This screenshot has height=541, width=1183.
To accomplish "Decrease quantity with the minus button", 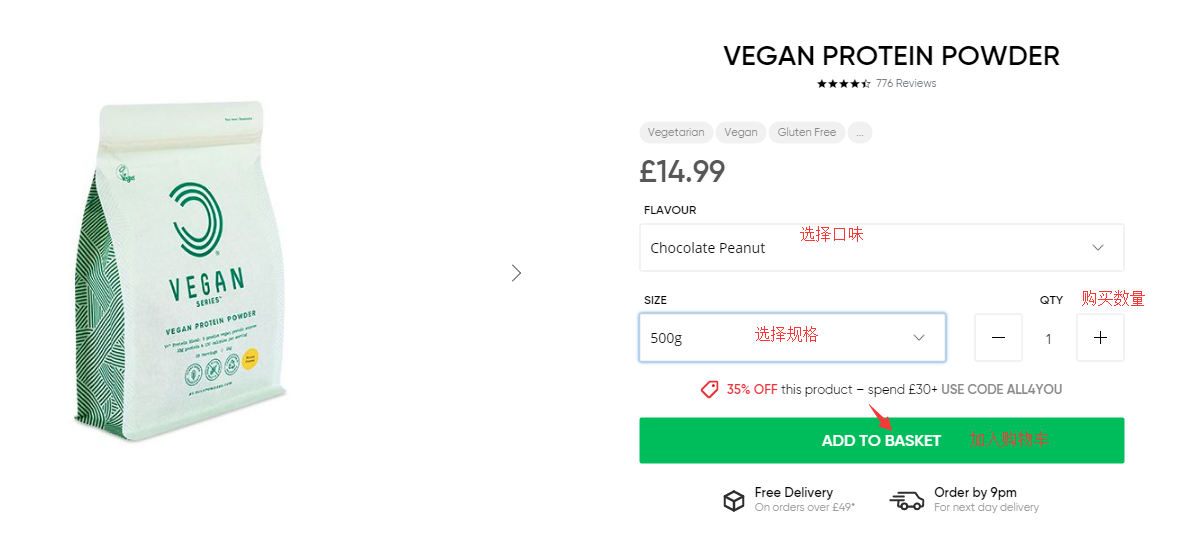I will pos(998,338).
